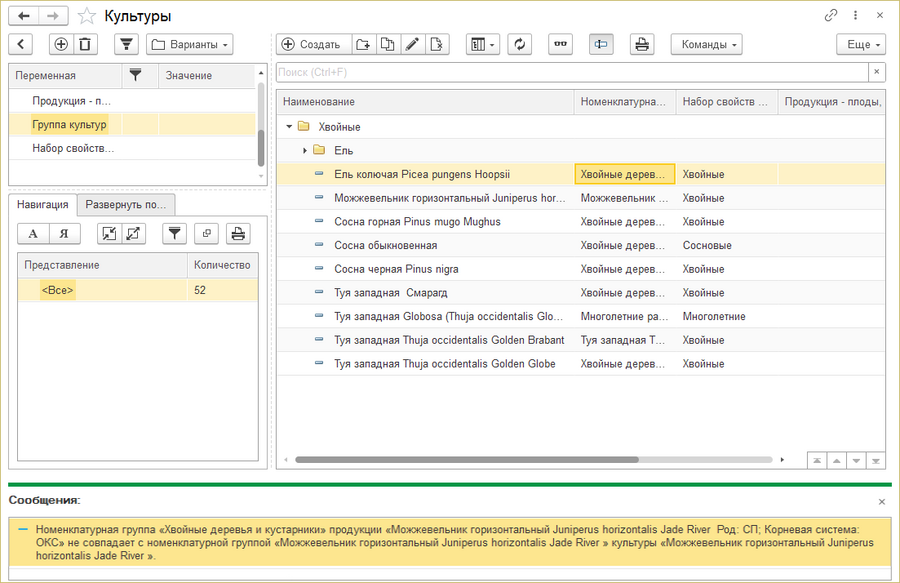Click the Еще button
This screenshot has height=583, width=900.
pos(861,44)
